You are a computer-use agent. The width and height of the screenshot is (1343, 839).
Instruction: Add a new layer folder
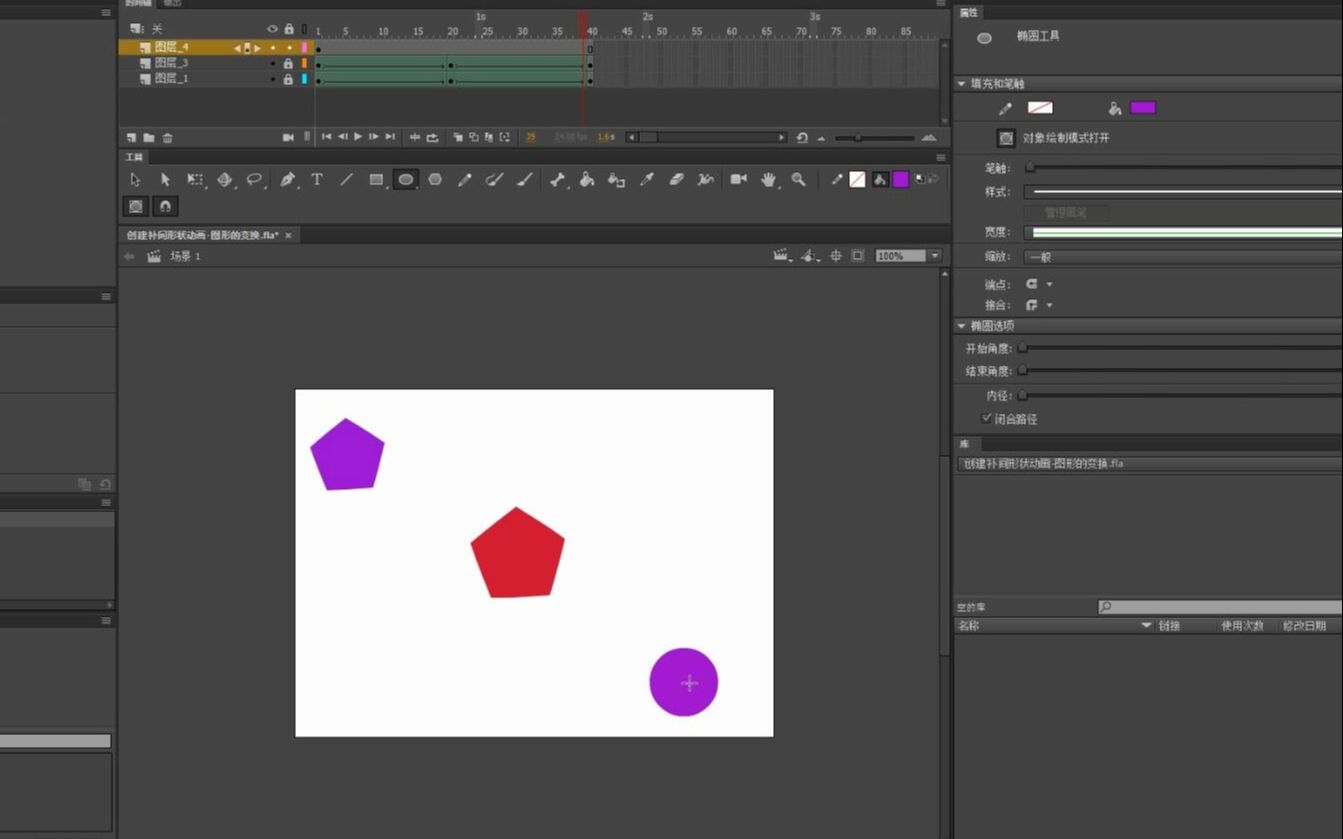click(149, 137)
